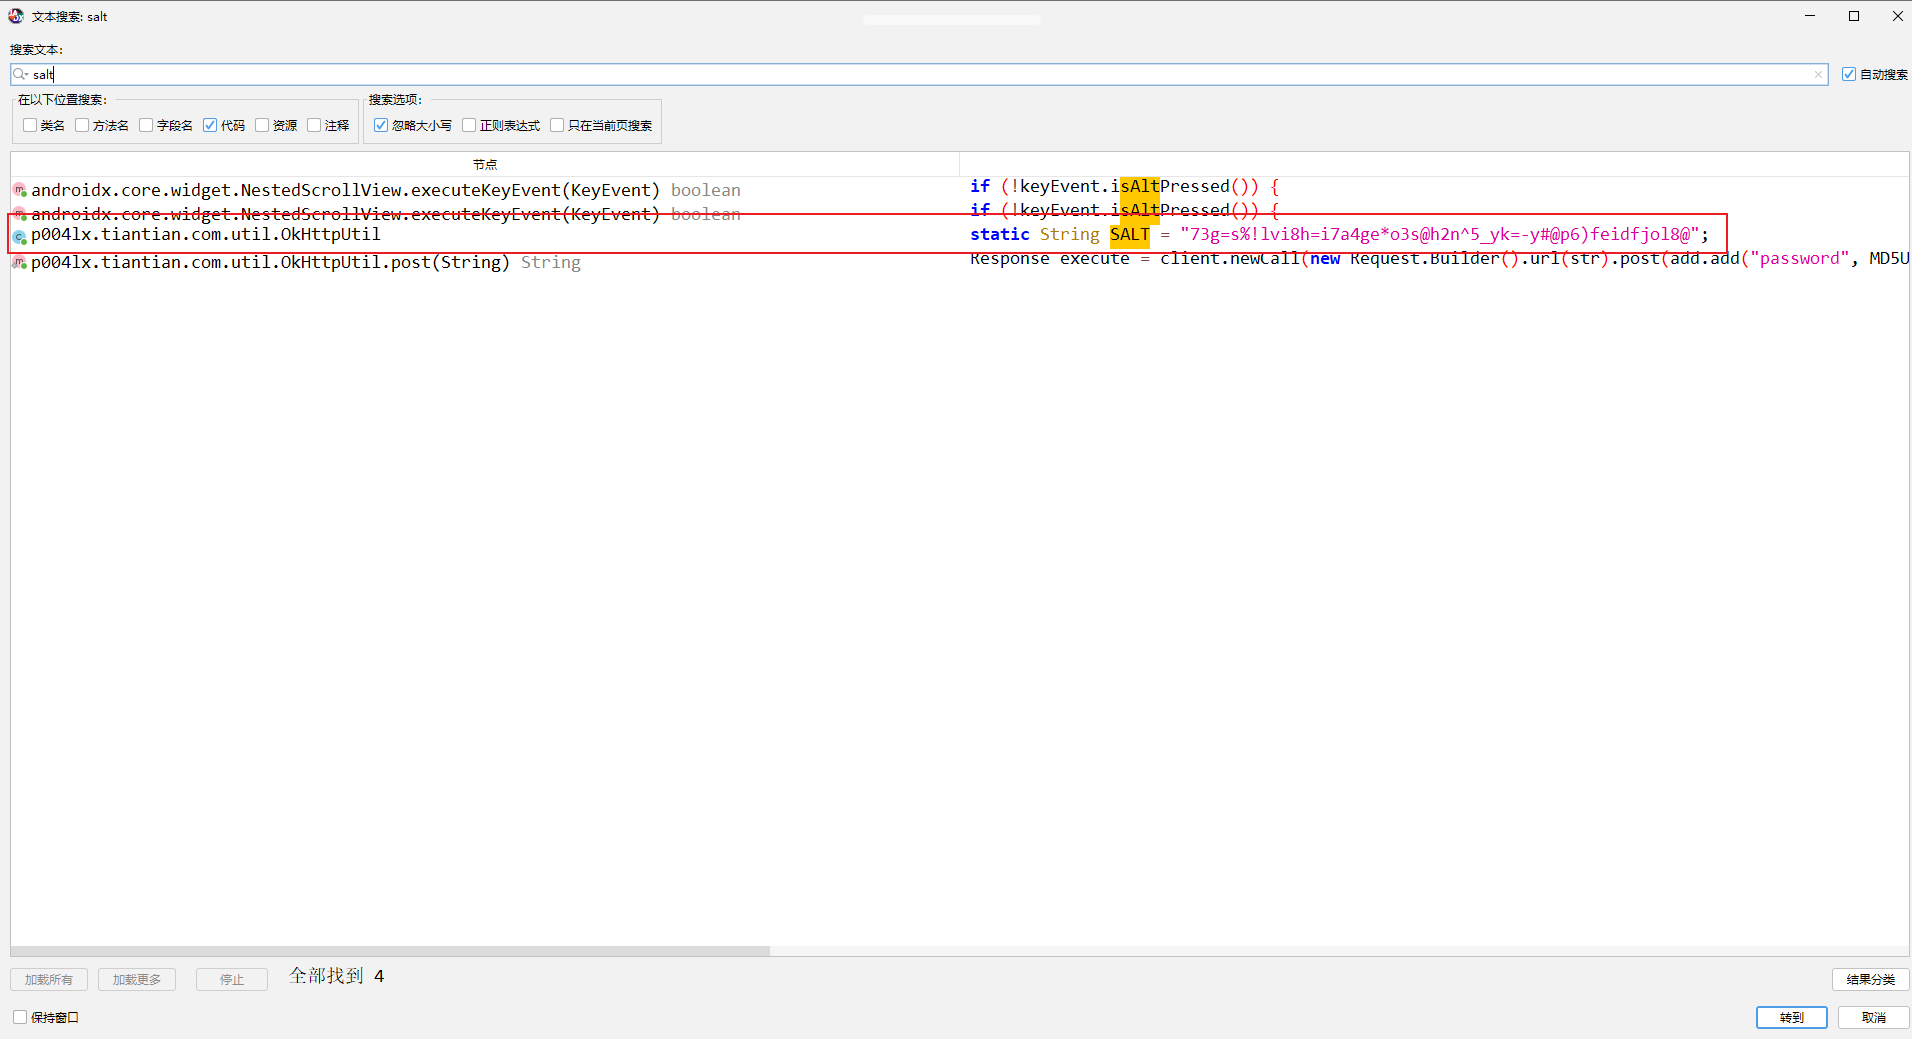Click the magnifier icon in search field
The image size is (1912, 1039).
point(20,74)
